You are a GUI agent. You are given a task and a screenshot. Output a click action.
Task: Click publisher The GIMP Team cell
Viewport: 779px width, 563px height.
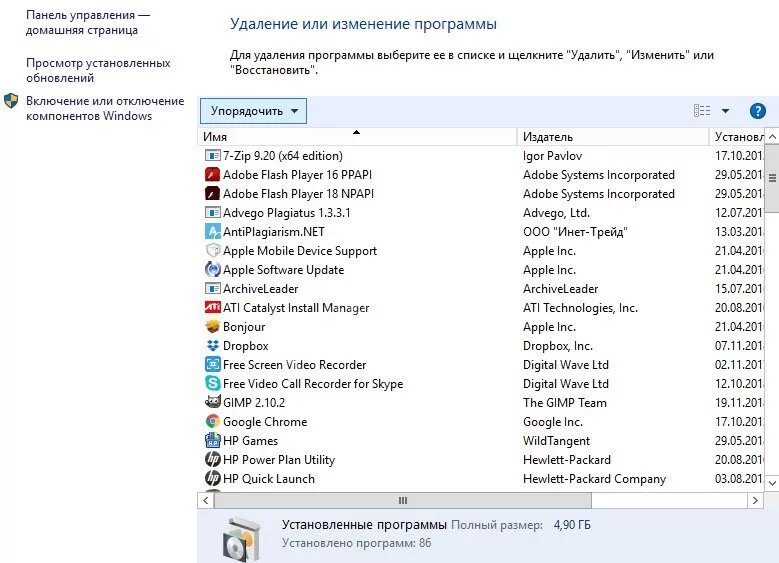click(564, 402)
